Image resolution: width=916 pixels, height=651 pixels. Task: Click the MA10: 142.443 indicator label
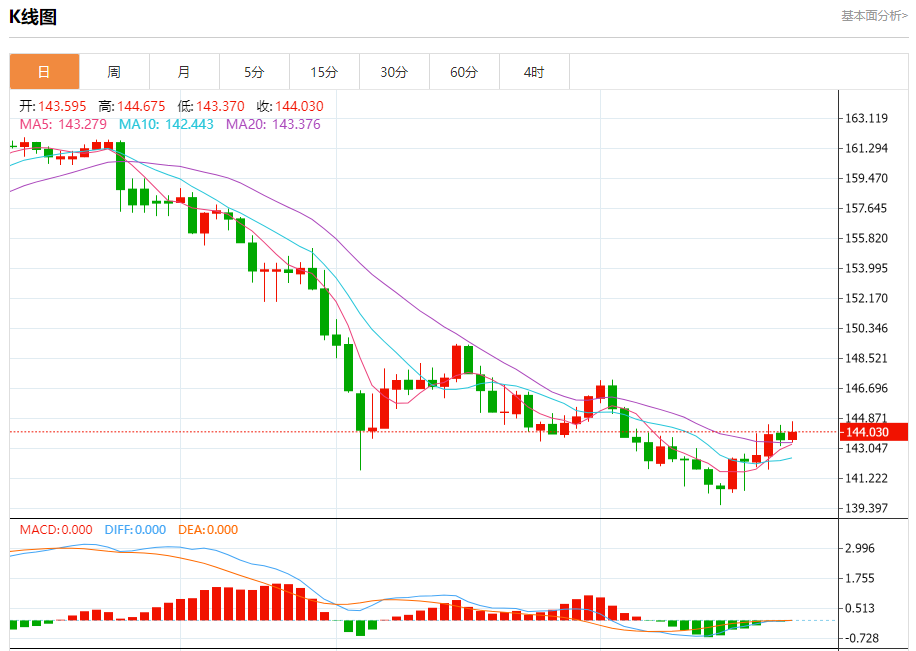pyautogui.click(x=166, y=124)
